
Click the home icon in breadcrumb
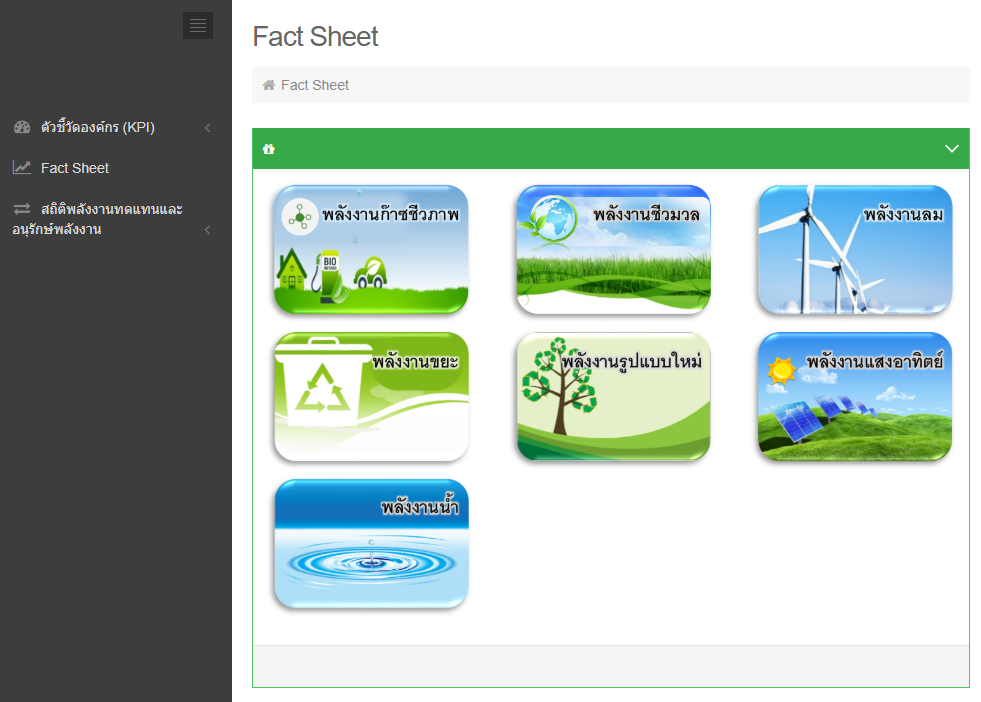click(x=268, y=85)
